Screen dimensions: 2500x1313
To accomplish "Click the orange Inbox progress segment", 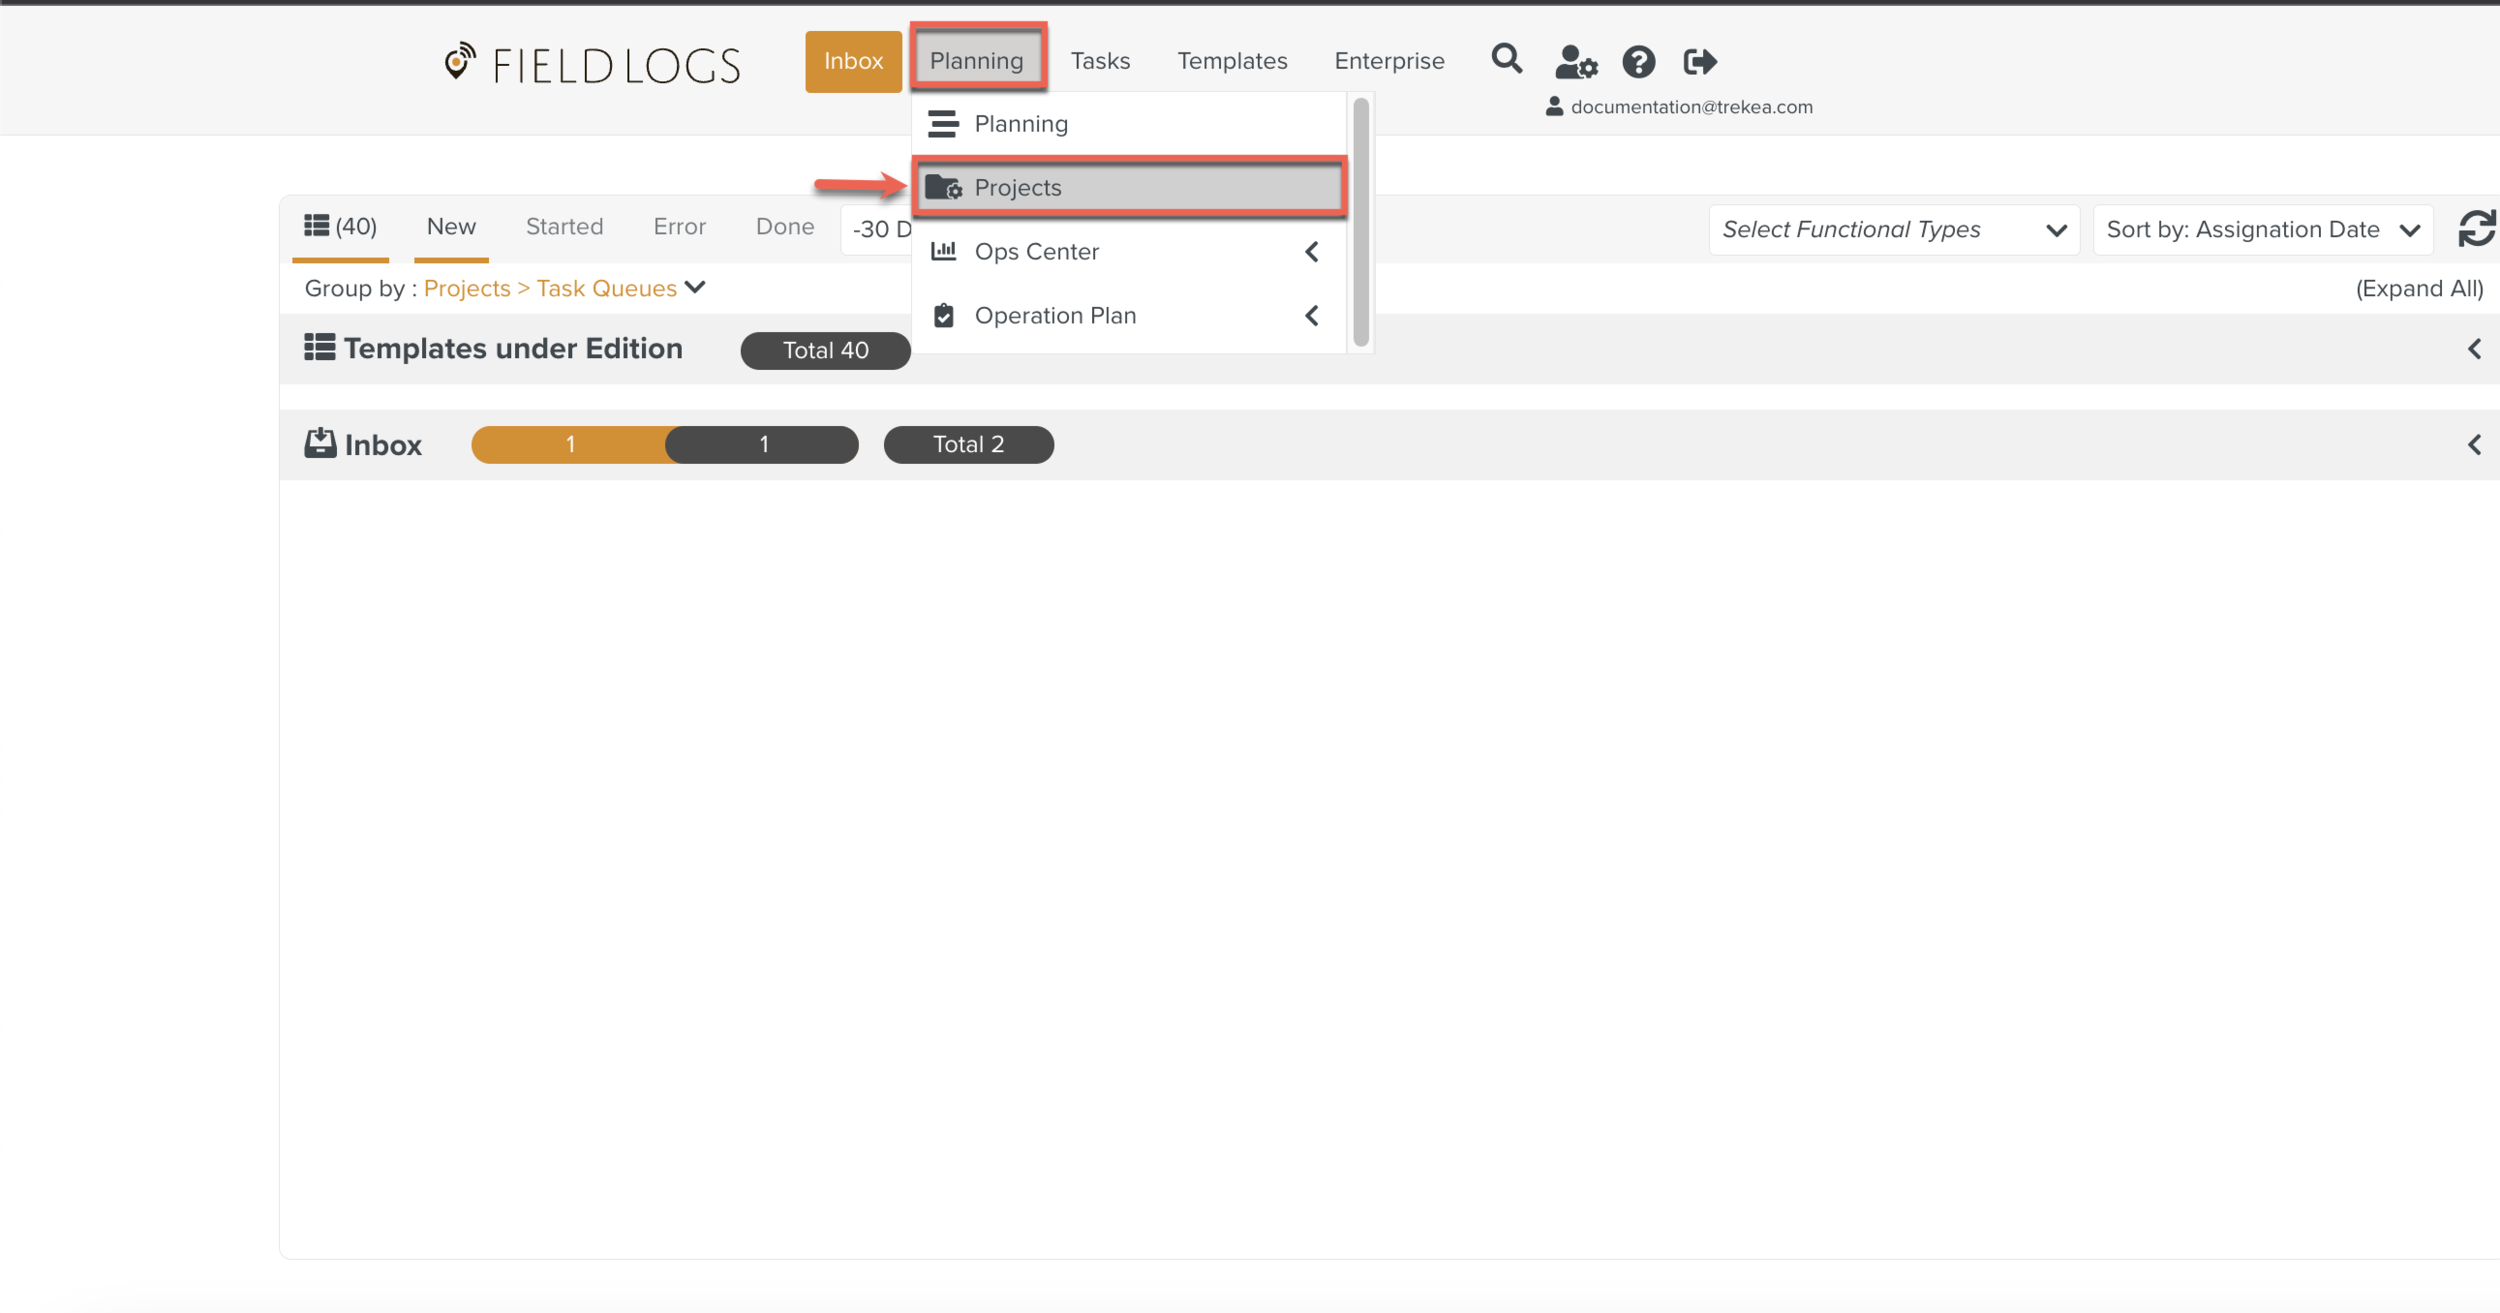I will [x=570, y=445].
